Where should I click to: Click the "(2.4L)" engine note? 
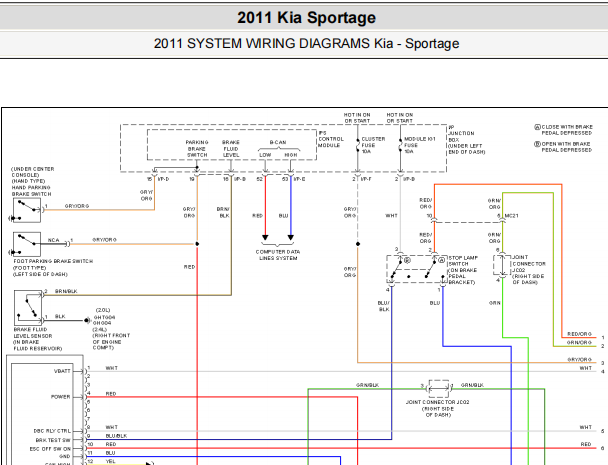(x=100, y=329)
